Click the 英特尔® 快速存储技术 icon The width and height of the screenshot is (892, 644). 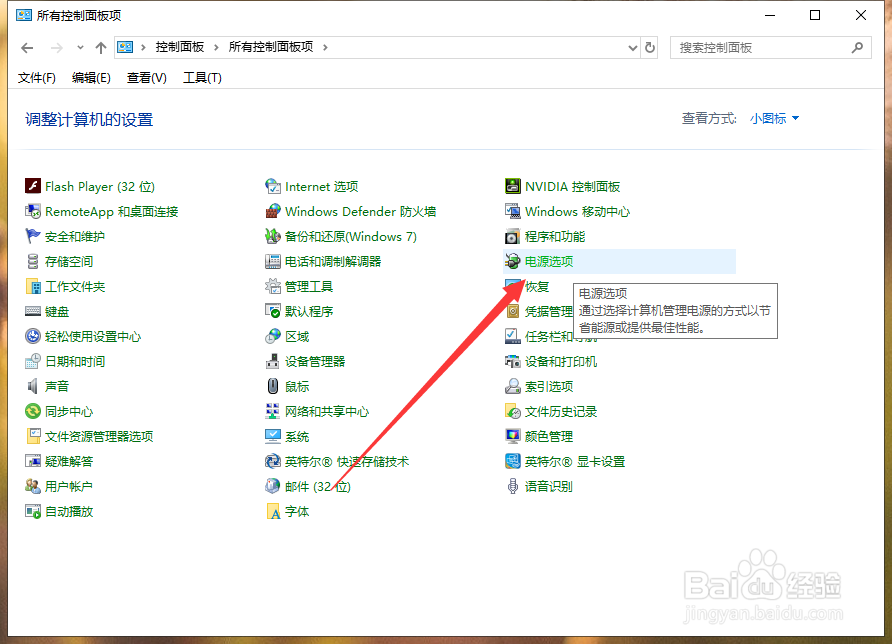pyautogui.click(x=273, y=461)
